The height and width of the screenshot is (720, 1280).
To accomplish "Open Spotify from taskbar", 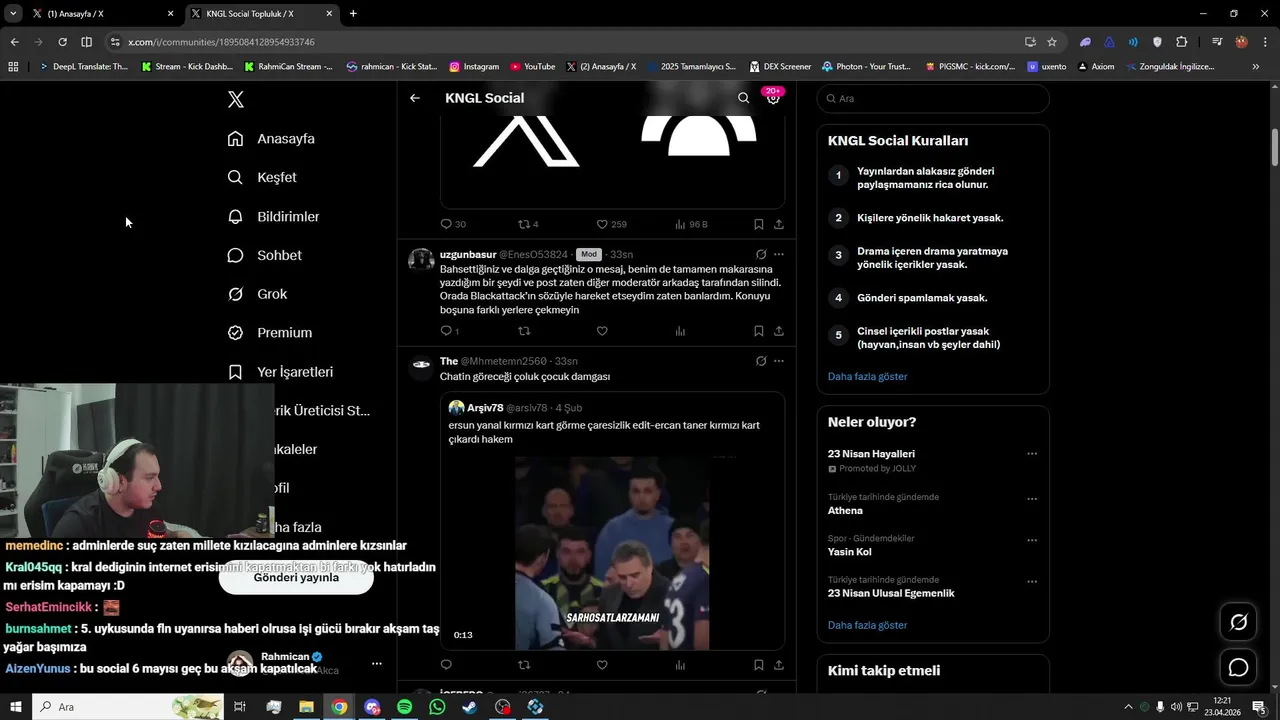I will [x=404, y=707].
